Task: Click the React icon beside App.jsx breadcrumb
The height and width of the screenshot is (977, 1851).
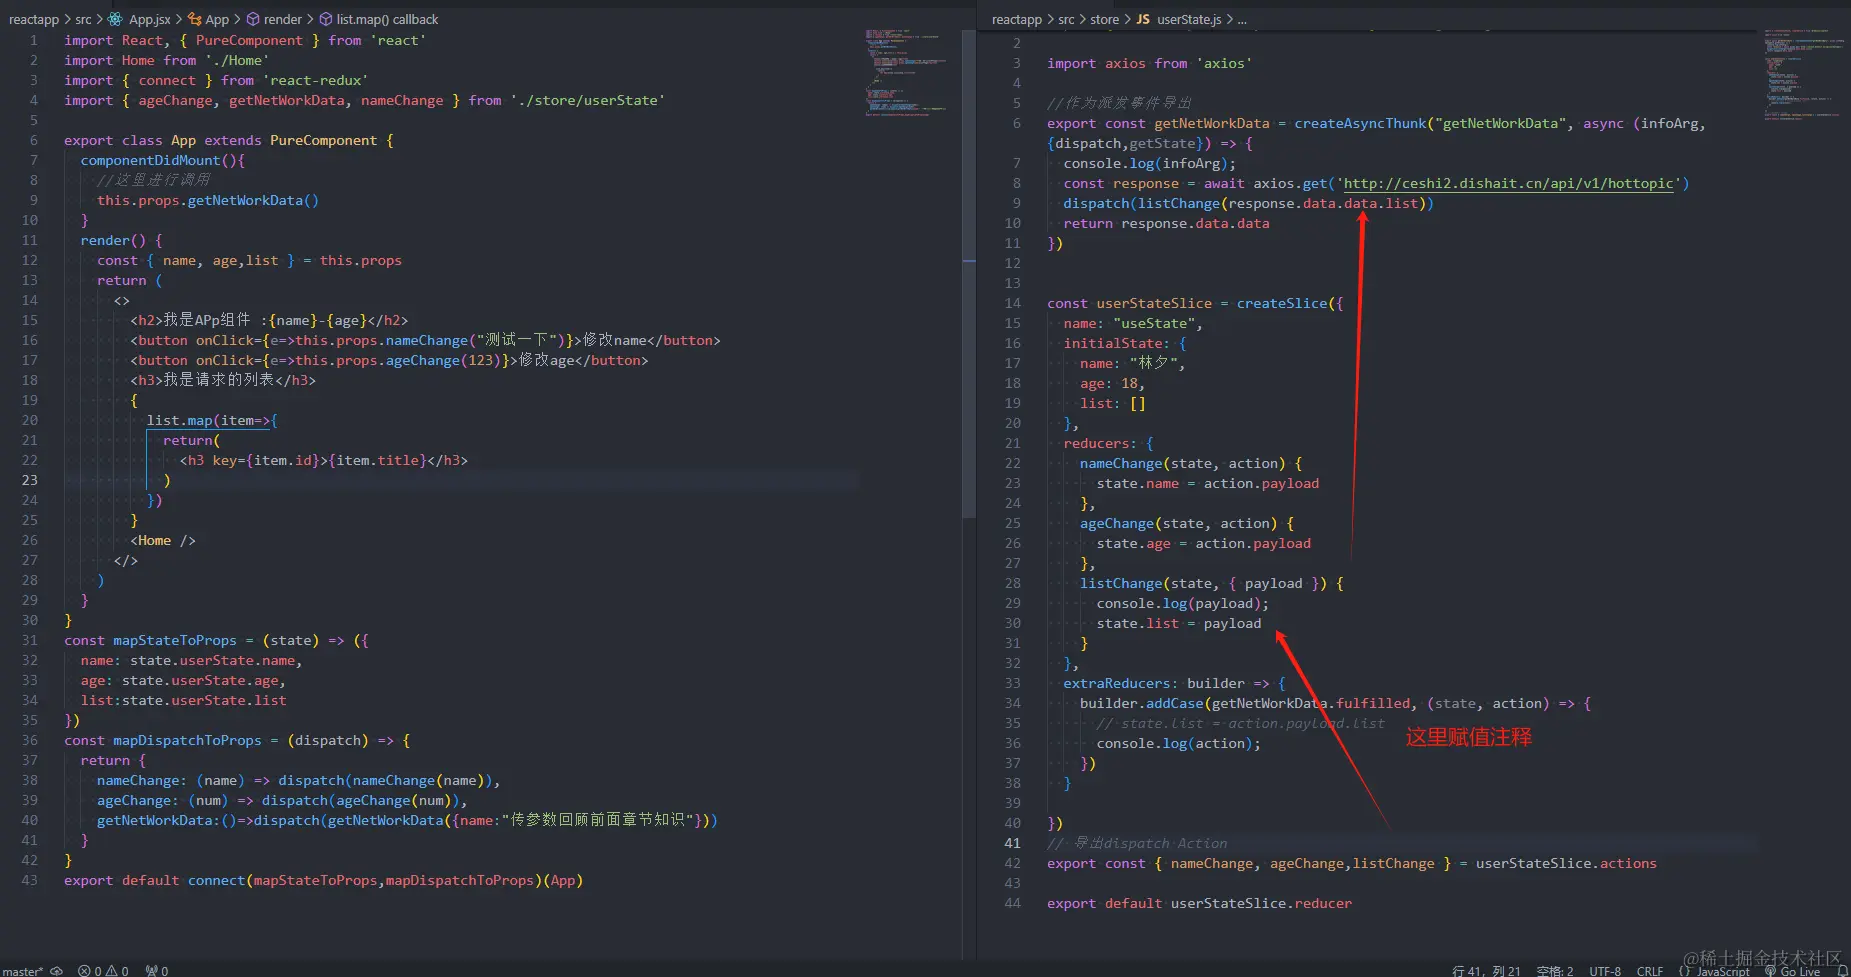Action: coord(116,19)
